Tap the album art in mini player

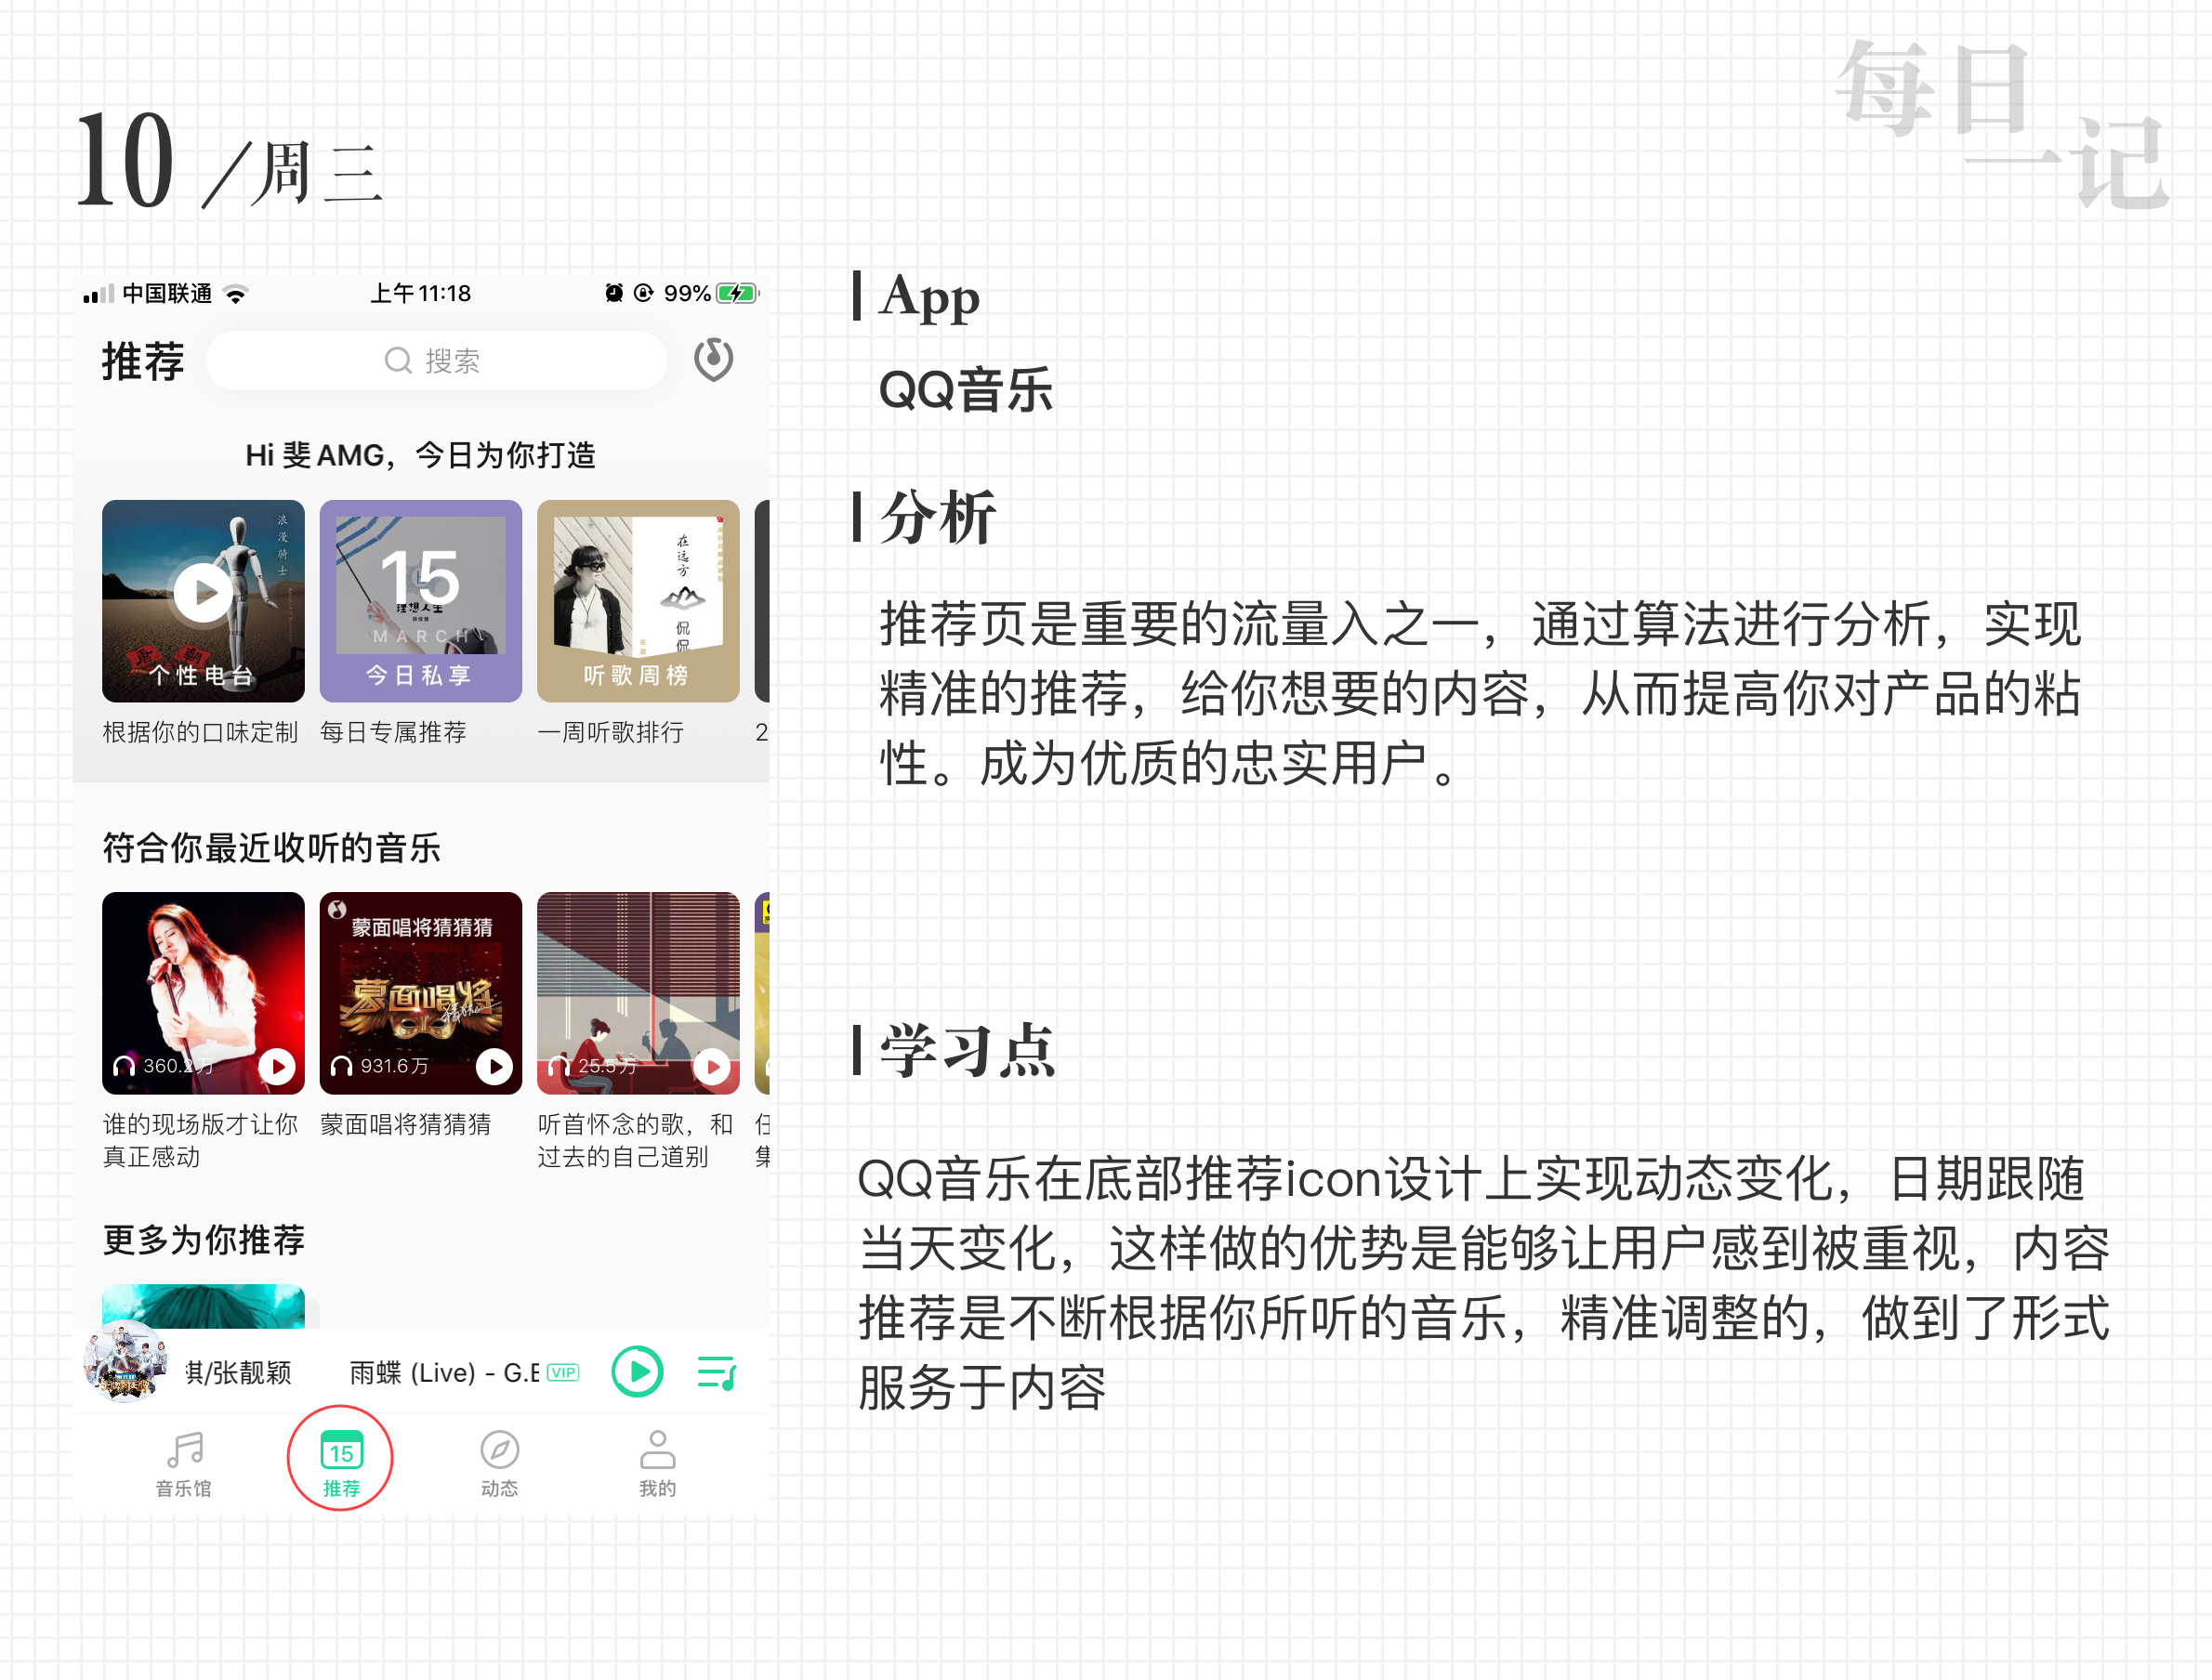point(125,1362)
